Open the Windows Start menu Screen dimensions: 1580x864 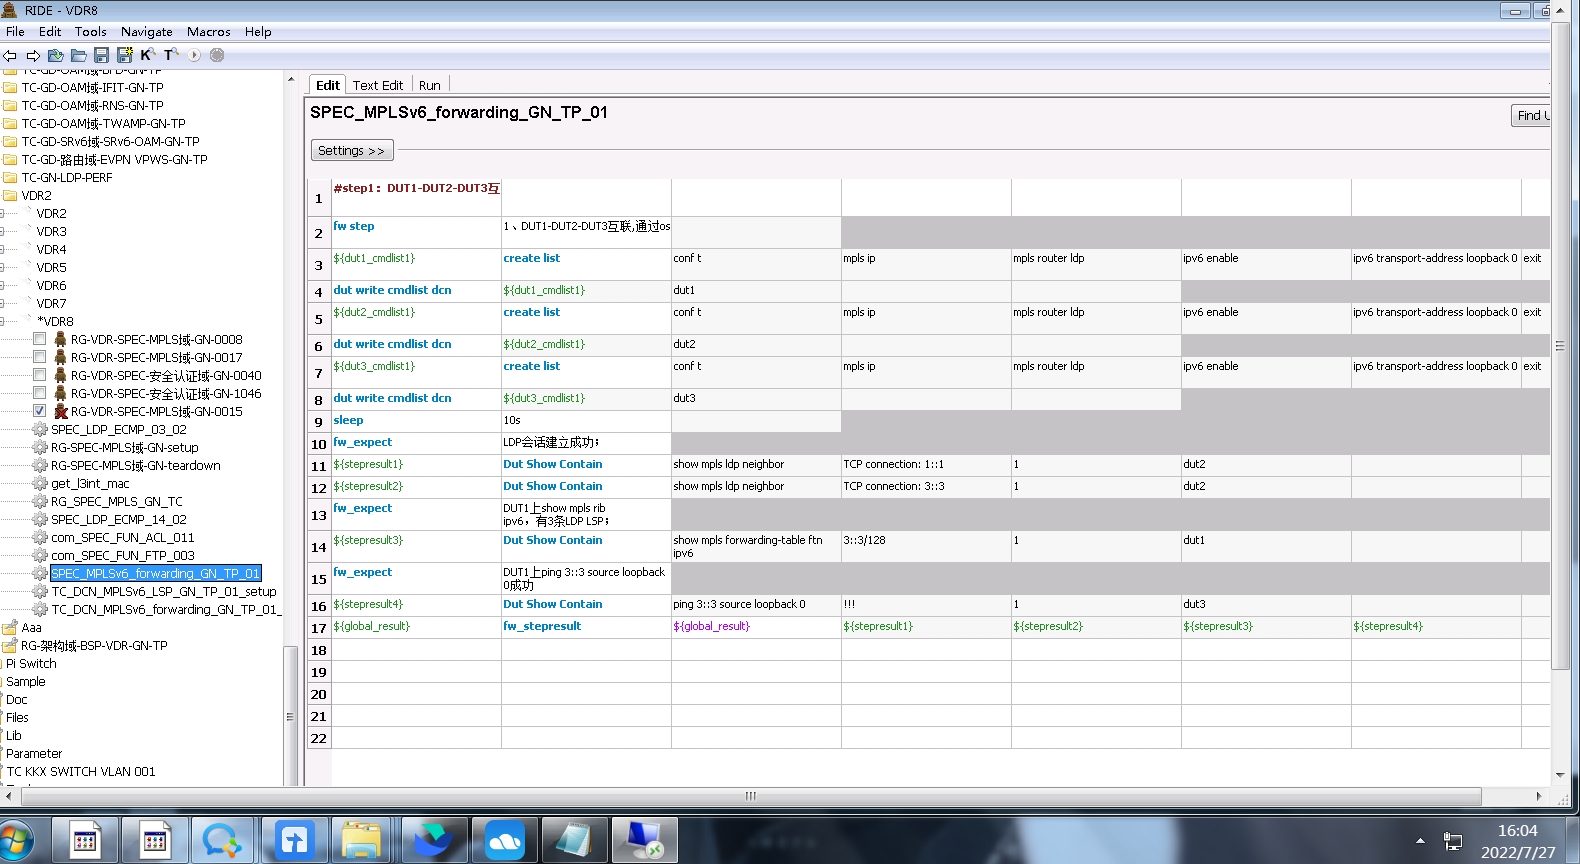(15, 840)
